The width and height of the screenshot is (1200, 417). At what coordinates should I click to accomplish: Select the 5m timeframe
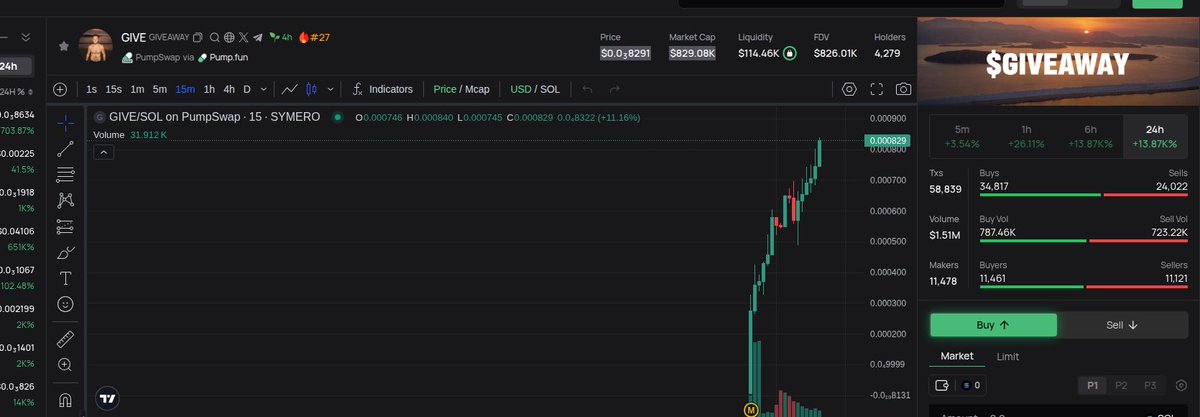(160, 89)
